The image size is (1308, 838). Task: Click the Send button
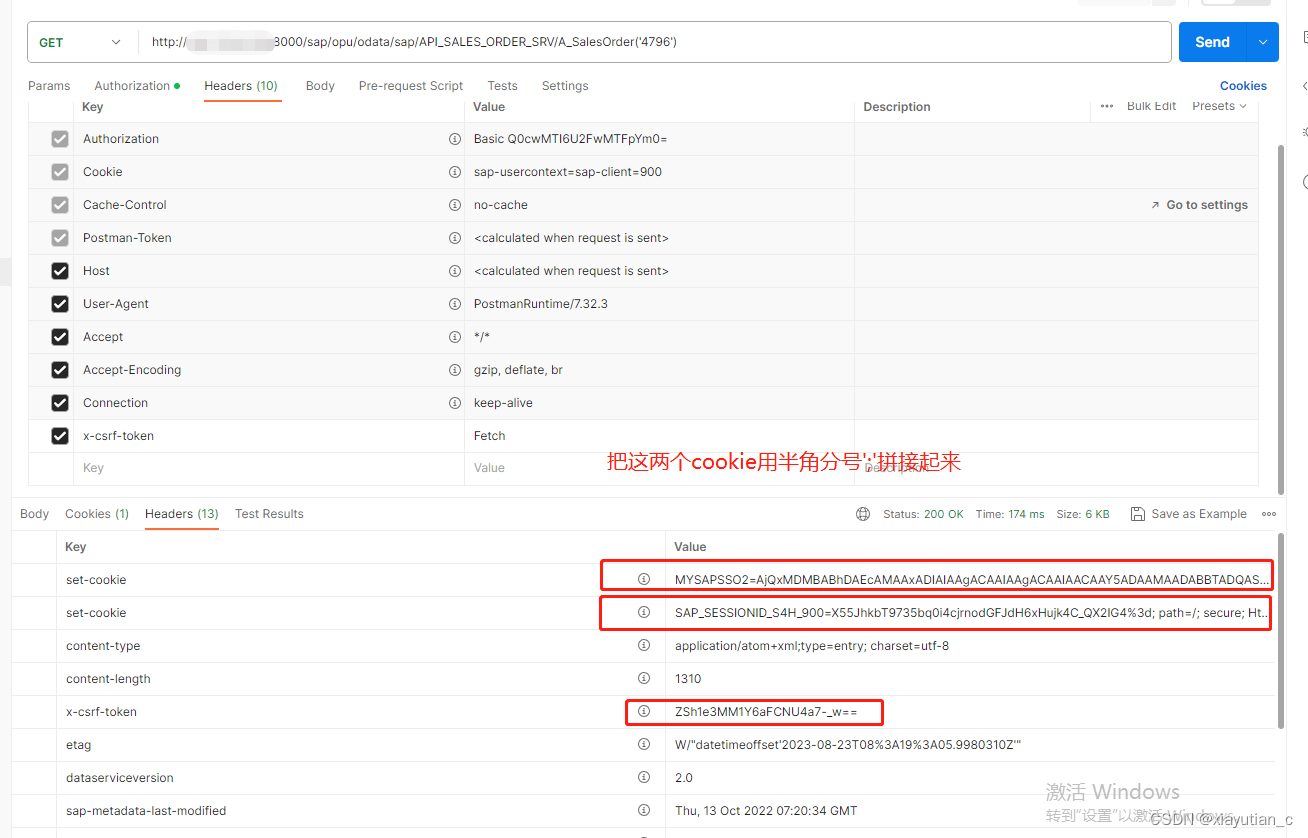click(x=1212, y=42)
